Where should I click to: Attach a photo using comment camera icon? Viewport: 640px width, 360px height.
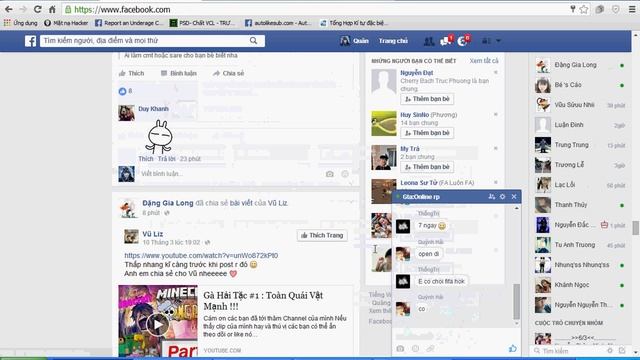(330, 173)
